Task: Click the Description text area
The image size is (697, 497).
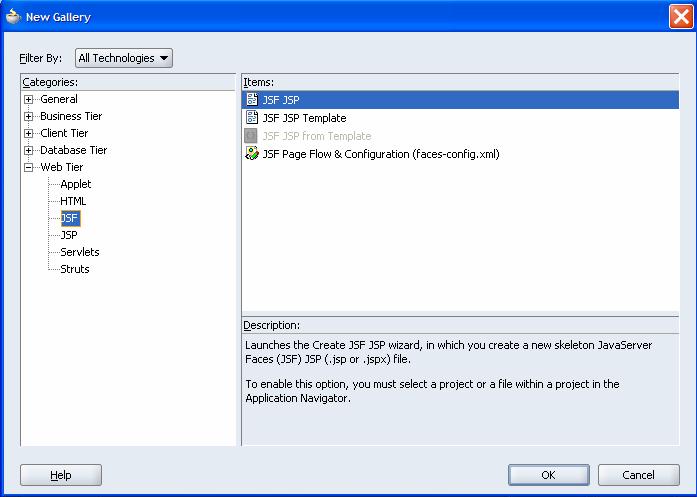Action: (x=460, y=389)
